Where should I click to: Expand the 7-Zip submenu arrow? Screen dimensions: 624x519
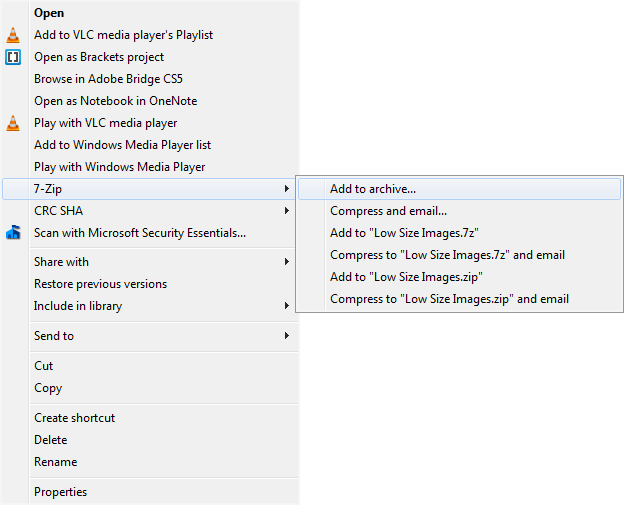click(287, 189)
